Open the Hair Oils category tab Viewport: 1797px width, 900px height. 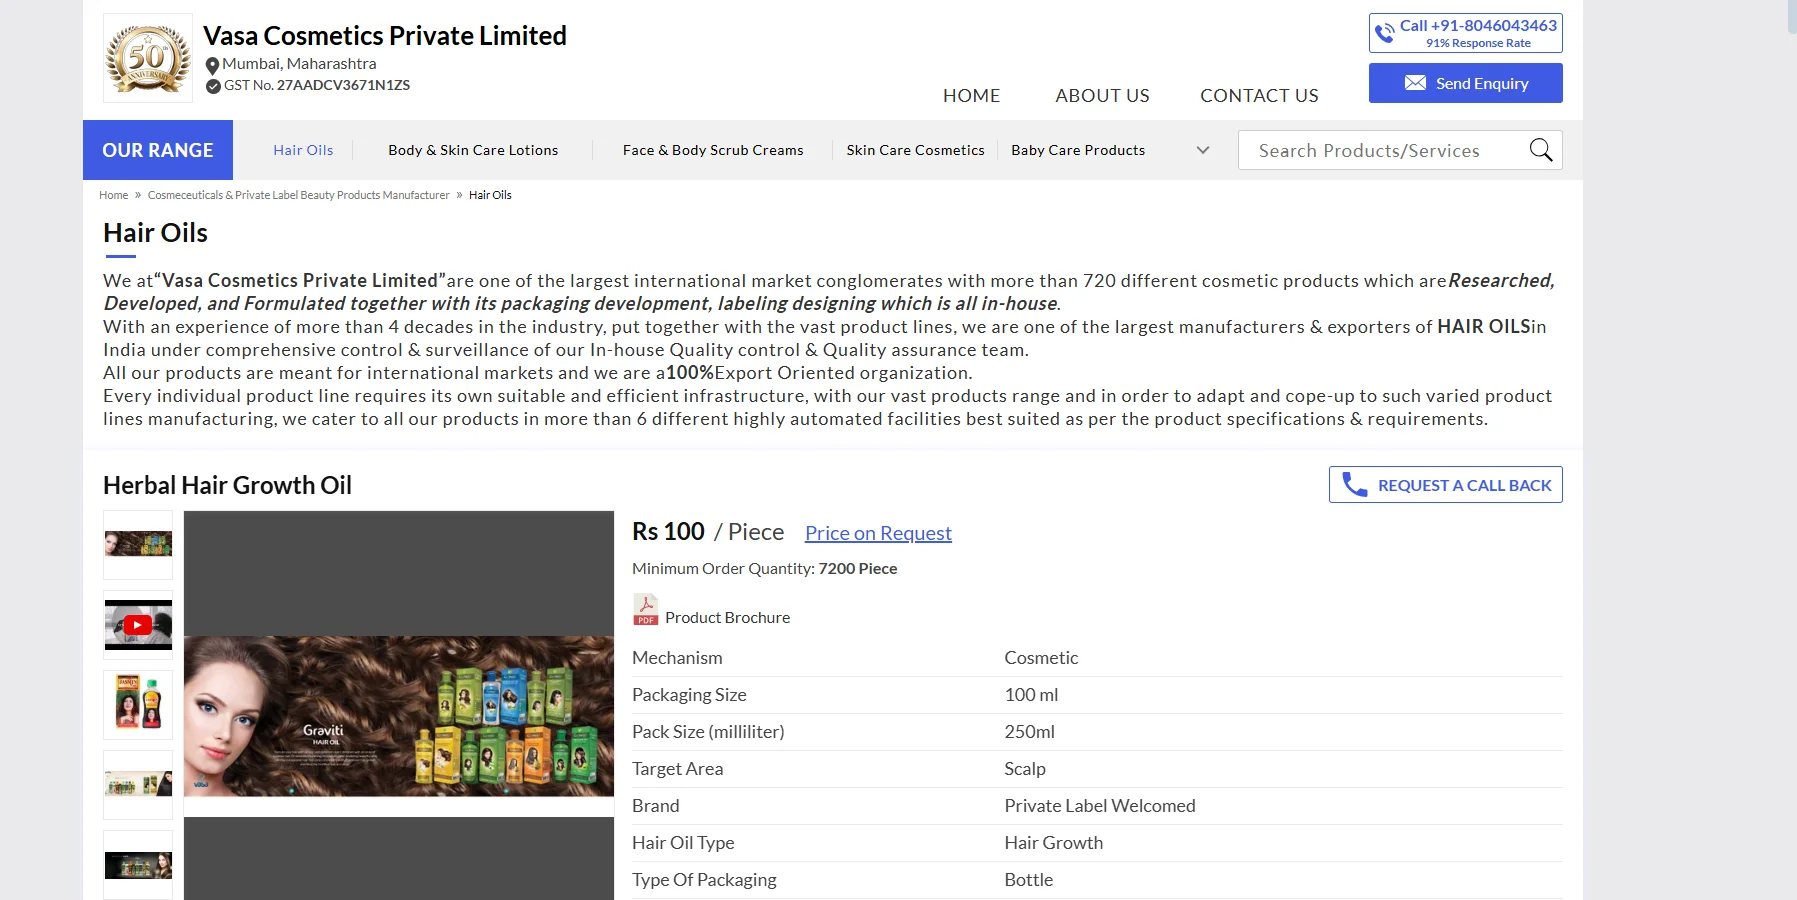[303, 150]
